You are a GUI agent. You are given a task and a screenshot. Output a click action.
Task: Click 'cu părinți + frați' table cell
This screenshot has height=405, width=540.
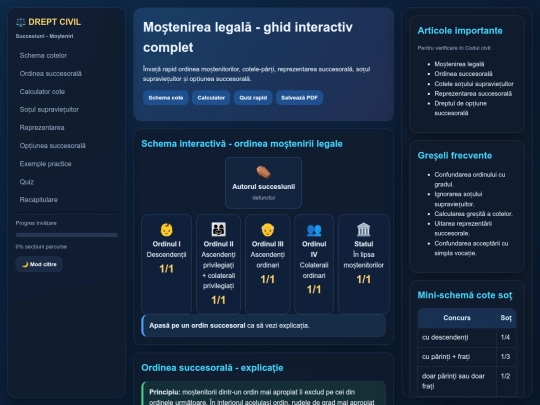click(x=457, y=357)
